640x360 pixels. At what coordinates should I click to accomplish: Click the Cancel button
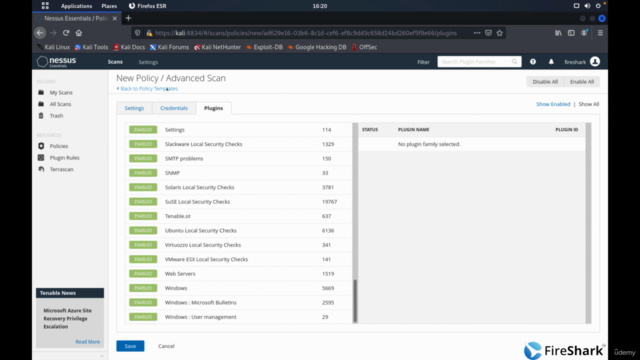(166, 346)
